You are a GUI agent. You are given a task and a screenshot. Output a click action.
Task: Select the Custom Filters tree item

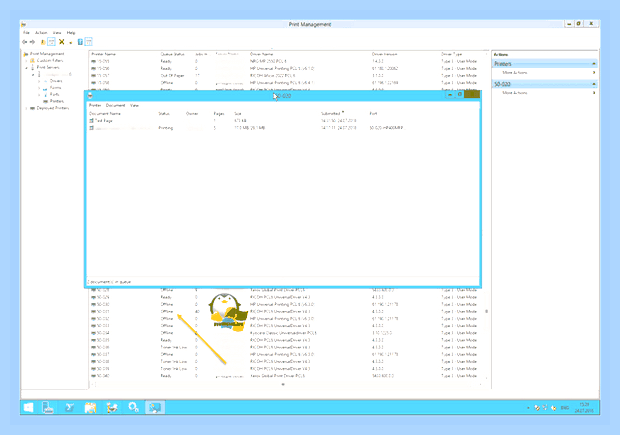click(49, 61)
